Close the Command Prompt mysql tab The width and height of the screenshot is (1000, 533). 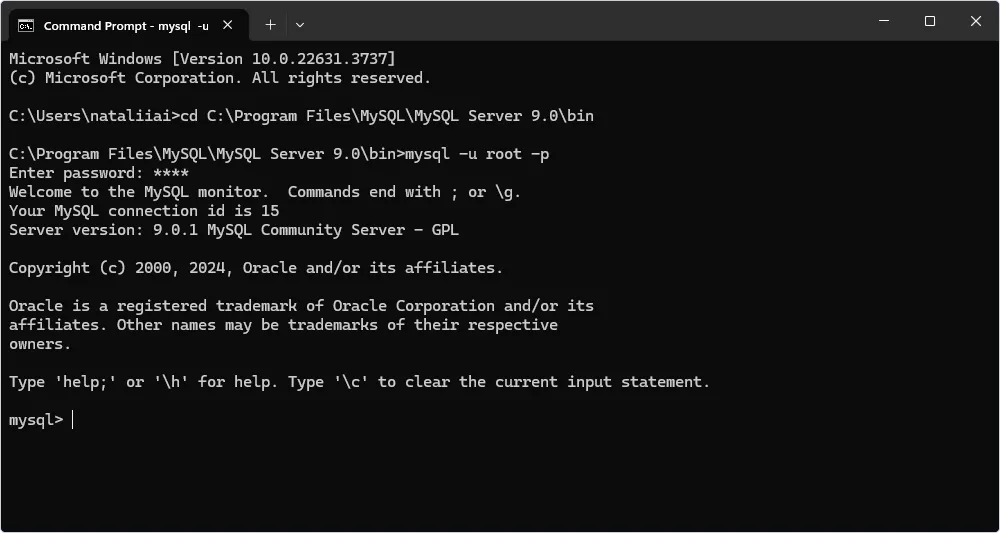pos(232,25)
